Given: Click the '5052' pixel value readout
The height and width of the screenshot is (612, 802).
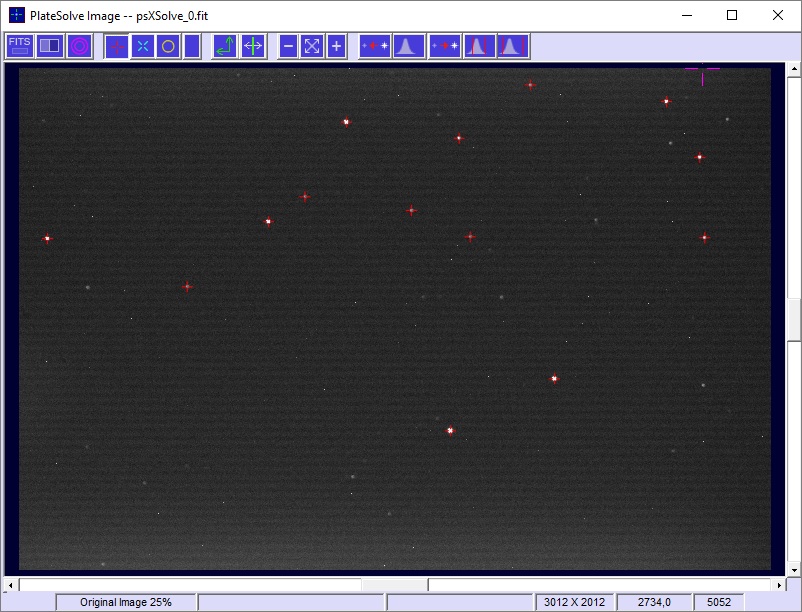Looking at the screenshot, I should [719, 602].
